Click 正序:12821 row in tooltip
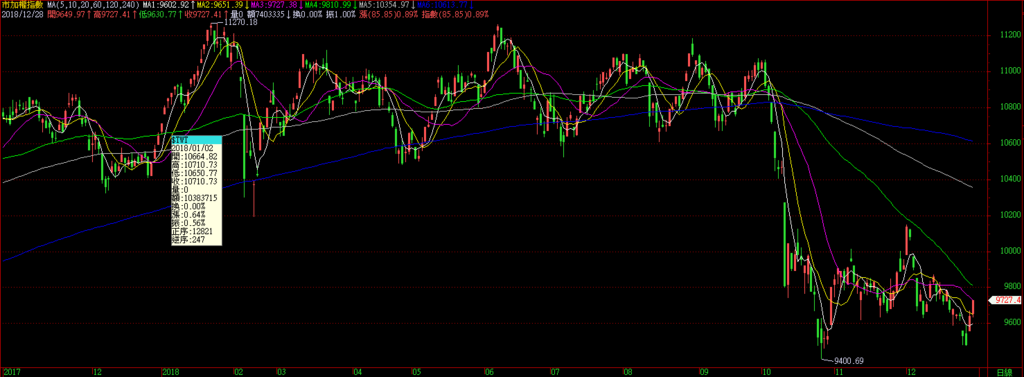1024x377 pixels. [x=192, y=231]
